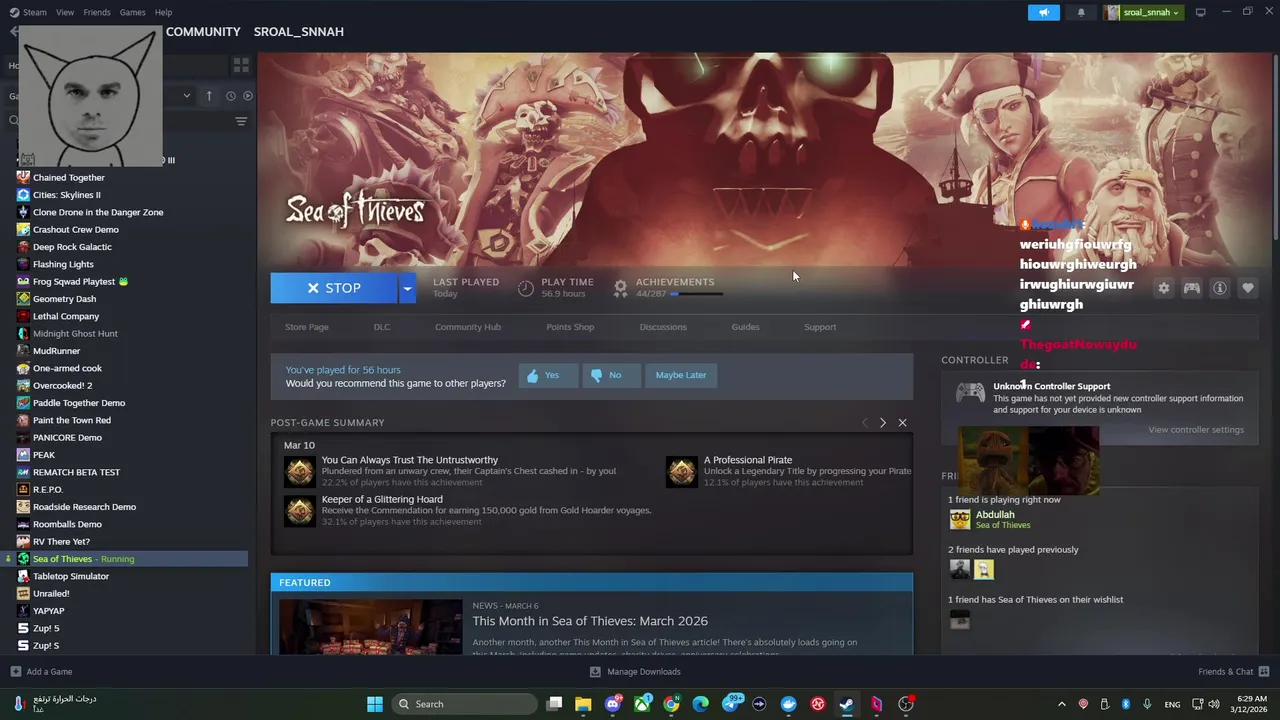Expand the STOP button dropdown arrow
The image size is (1280, 720).
coord(406,288)
